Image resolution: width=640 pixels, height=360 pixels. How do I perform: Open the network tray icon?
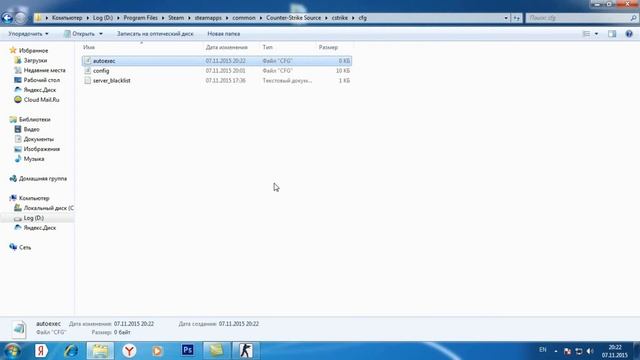pos(579,351)
